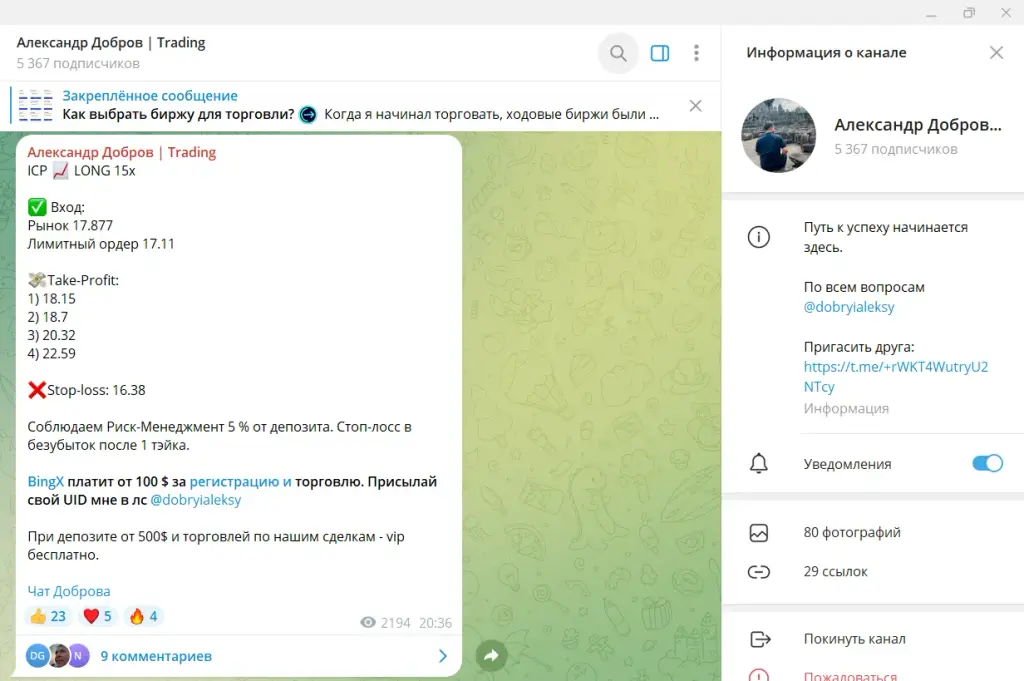
Task: Open the channel title in chat header
Action: (x=110, y=42)
